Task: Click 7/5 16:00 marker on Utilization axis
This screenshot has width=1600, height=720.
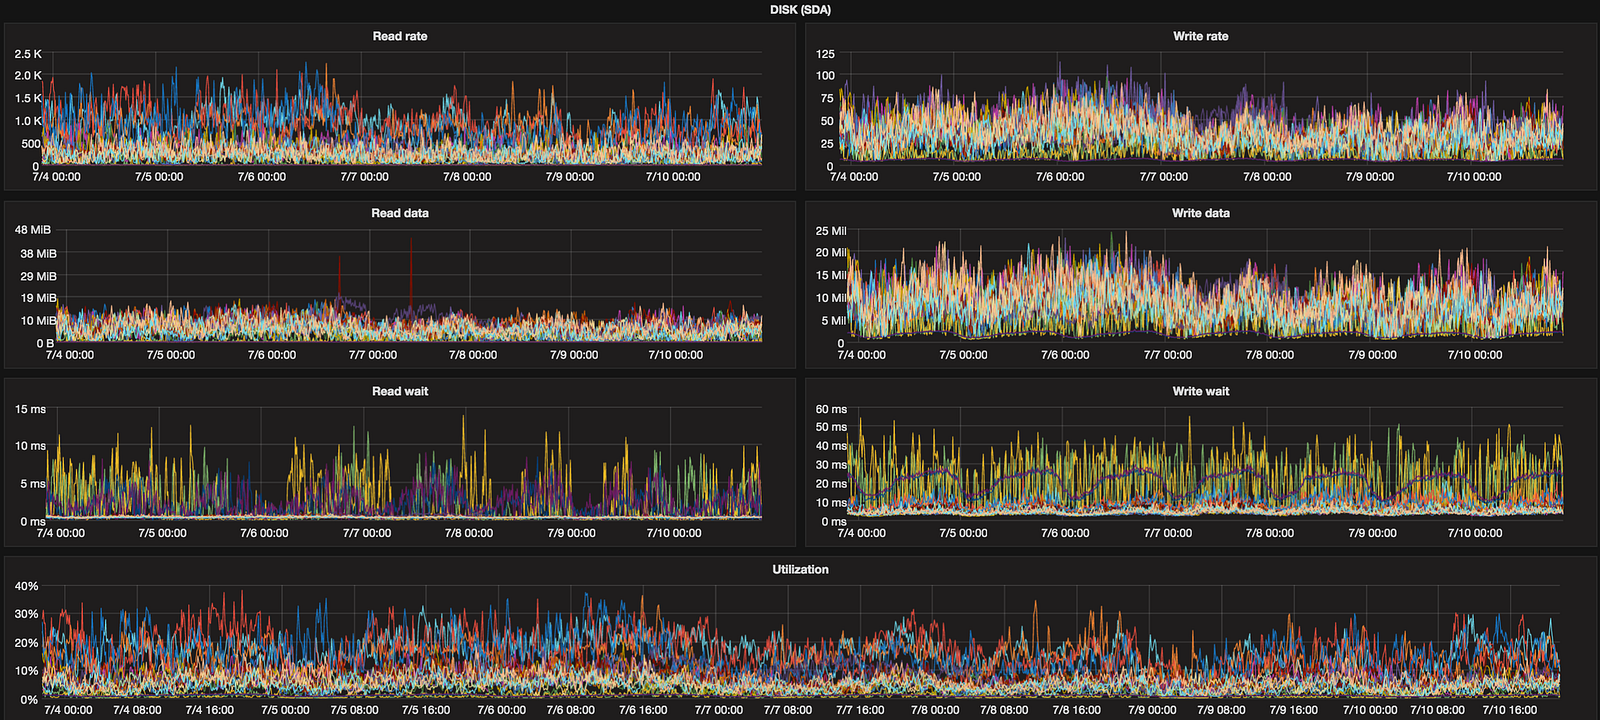Action: [x=426, y=710]
